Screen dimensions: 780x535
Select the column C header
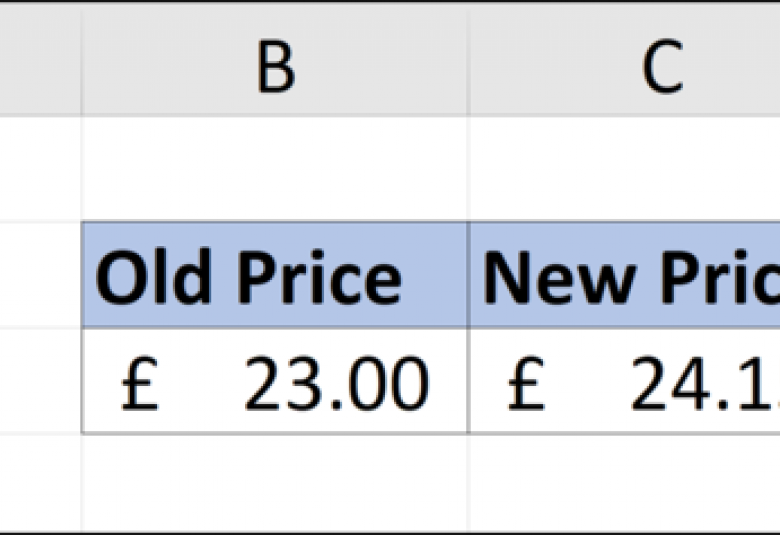pos(624,60)
